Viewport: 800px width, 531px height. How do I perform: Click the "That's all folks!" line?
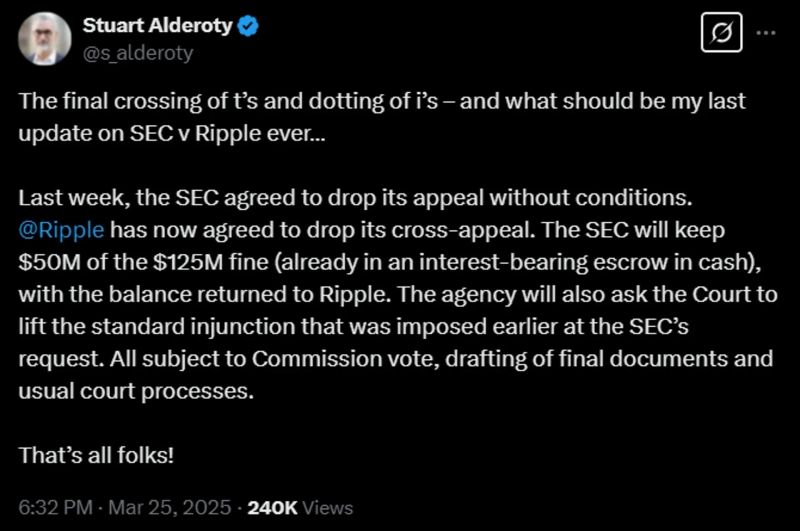(97, 455)
